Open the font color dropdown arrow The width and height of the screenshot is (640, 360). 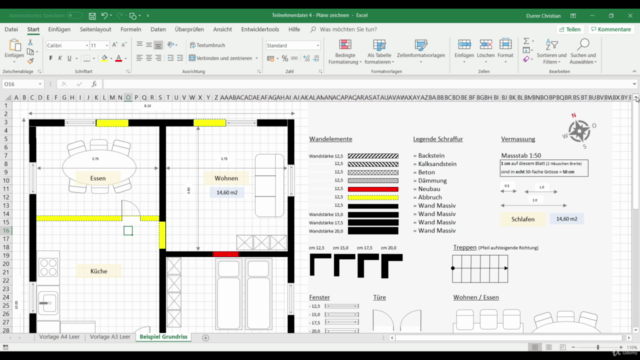(125, 59)
